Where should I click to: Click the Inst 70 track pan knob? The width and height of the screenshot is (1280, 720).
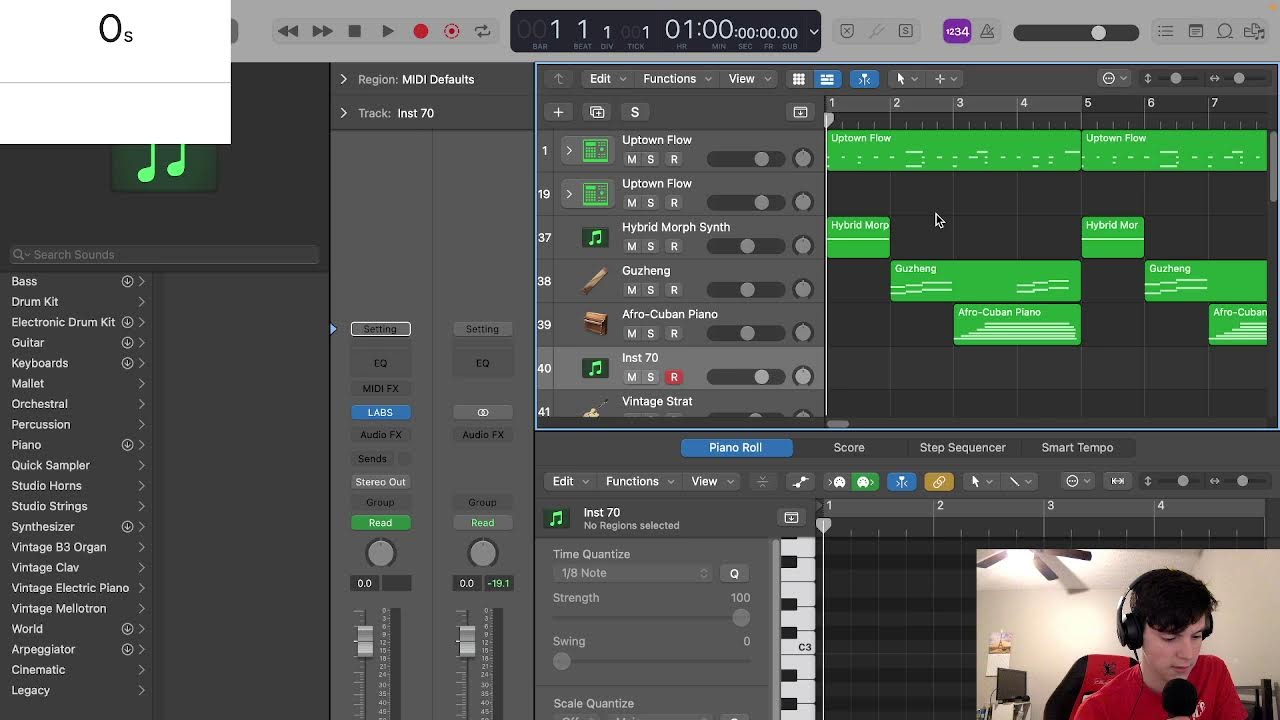(802, 377)
